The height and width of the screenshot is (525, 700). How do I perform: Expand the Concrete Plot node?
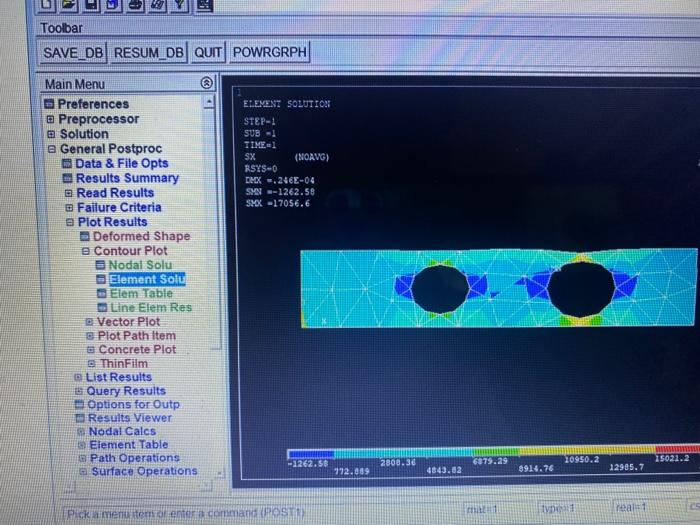coord(91,350)
